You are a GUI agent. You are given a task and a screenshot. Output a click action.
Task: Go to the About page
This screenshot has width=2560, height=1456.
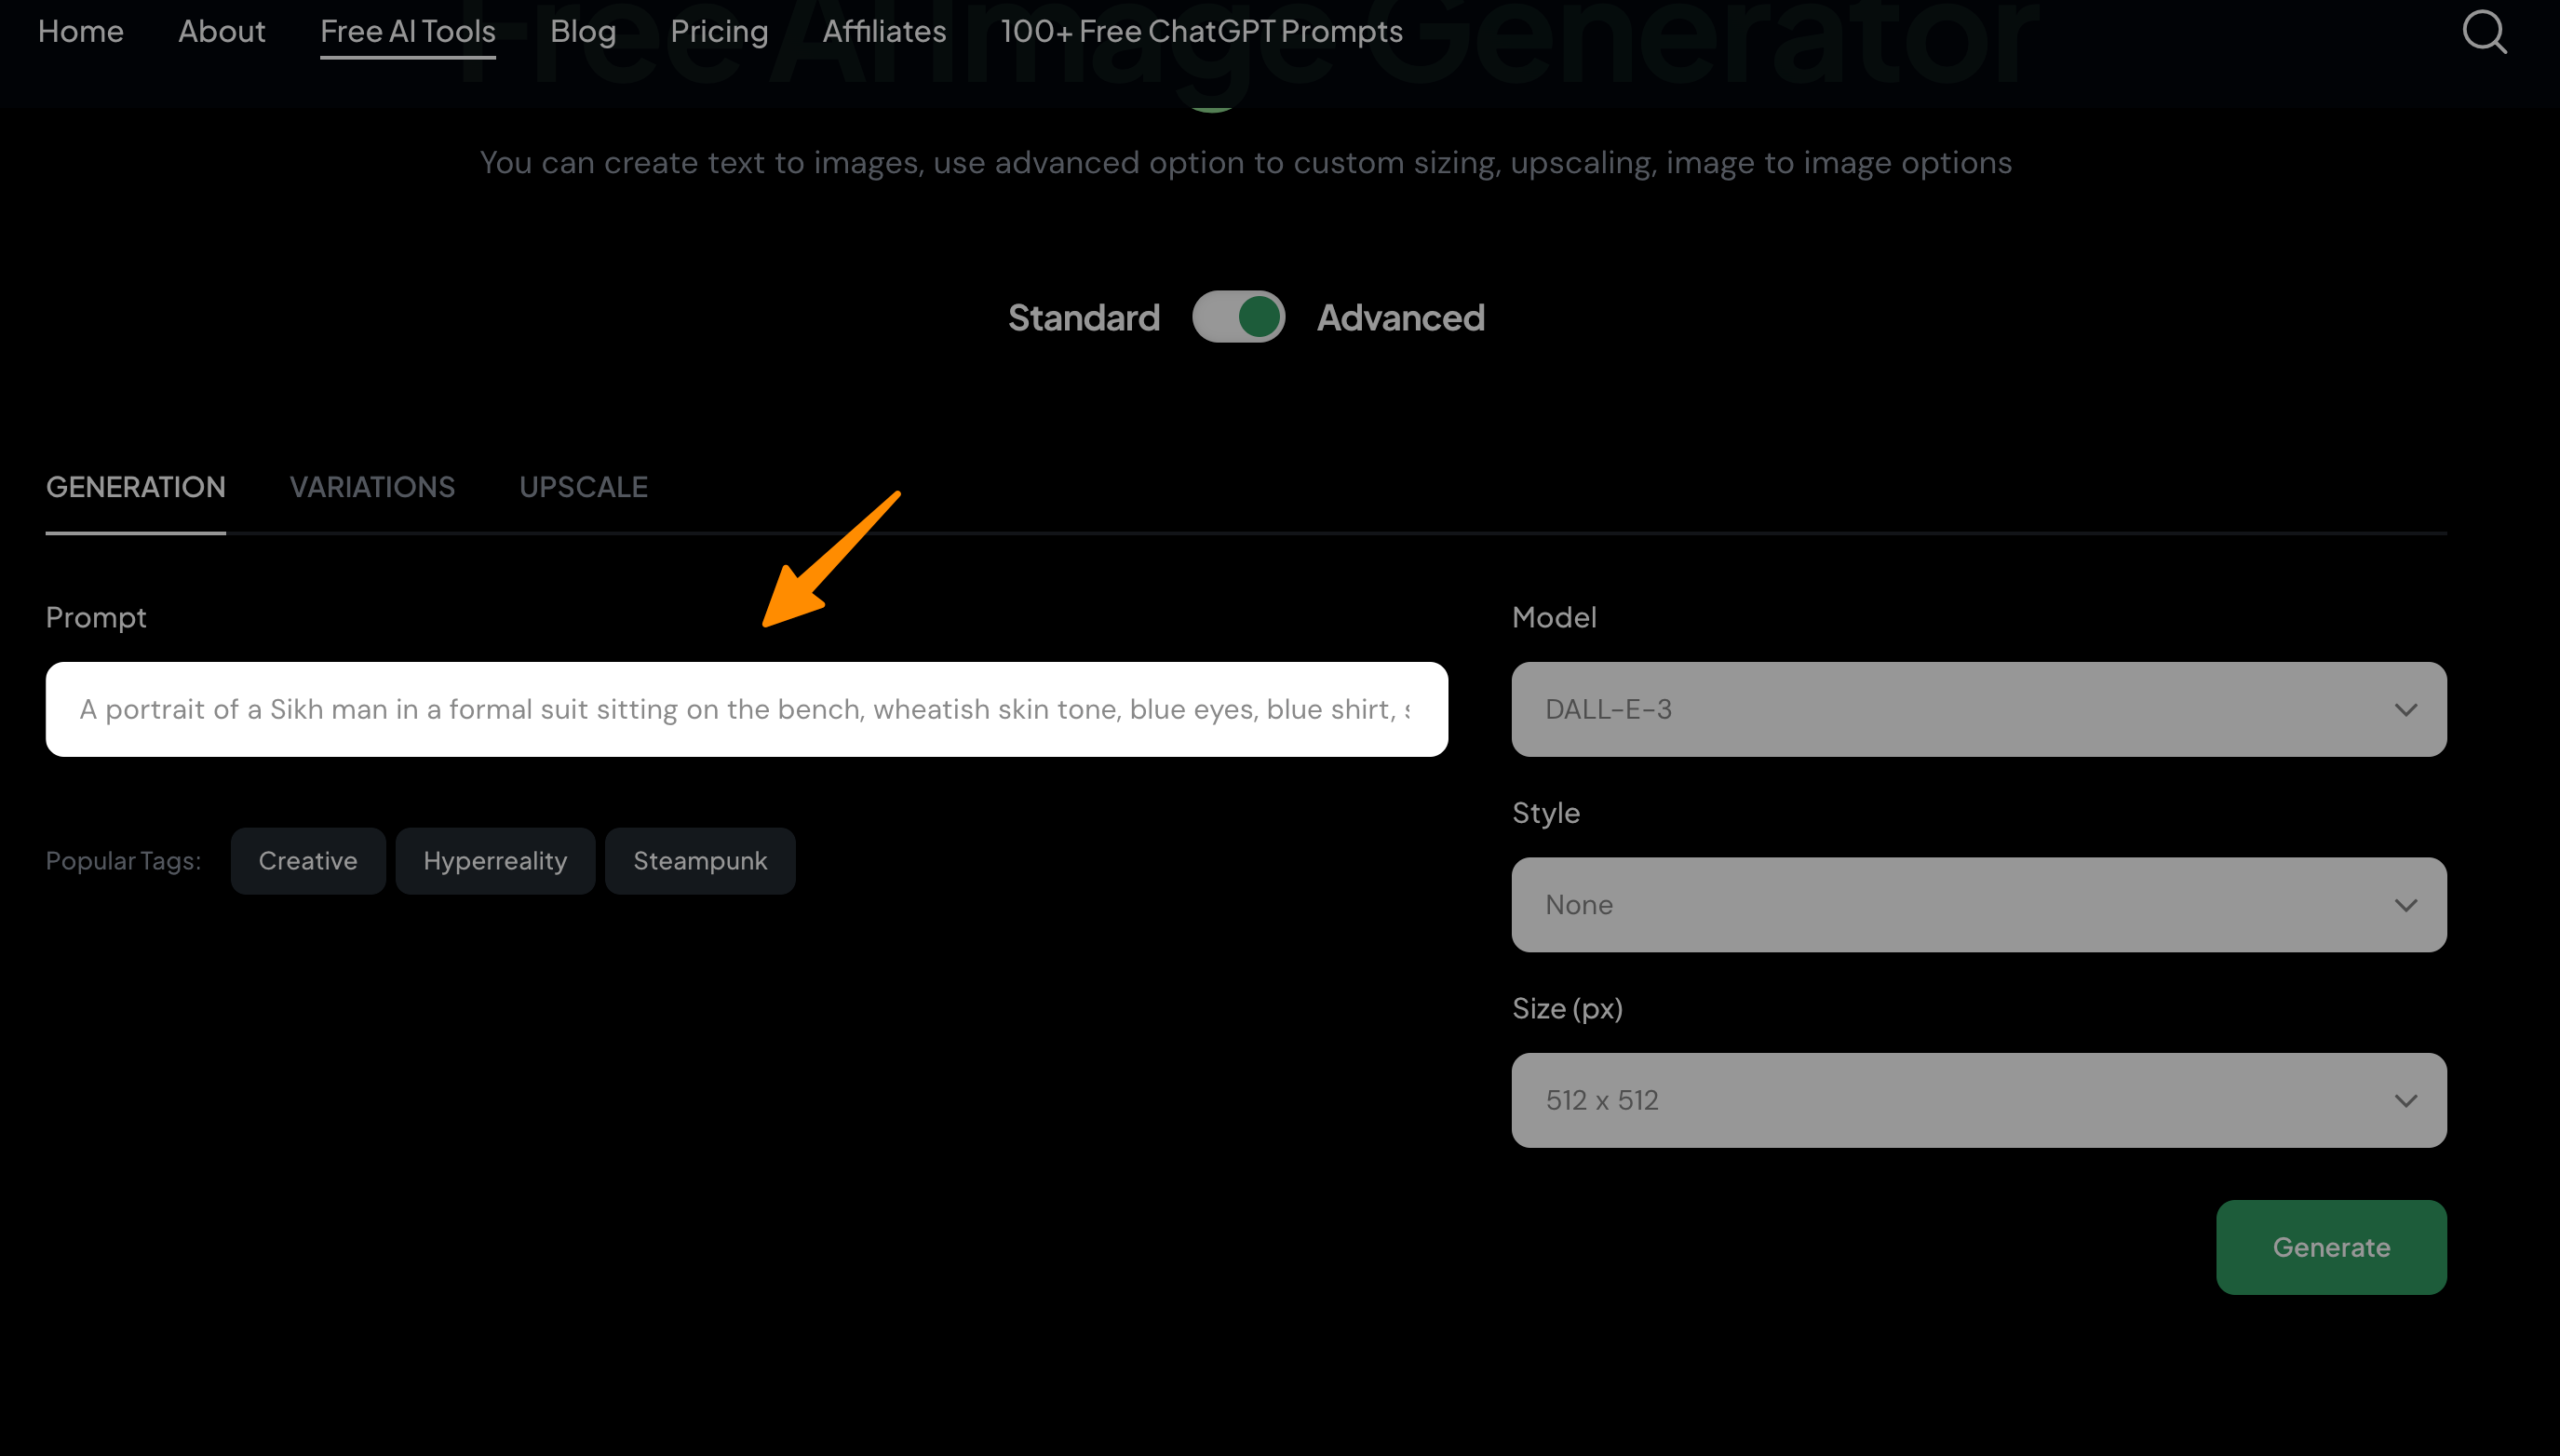coord(222,31)
